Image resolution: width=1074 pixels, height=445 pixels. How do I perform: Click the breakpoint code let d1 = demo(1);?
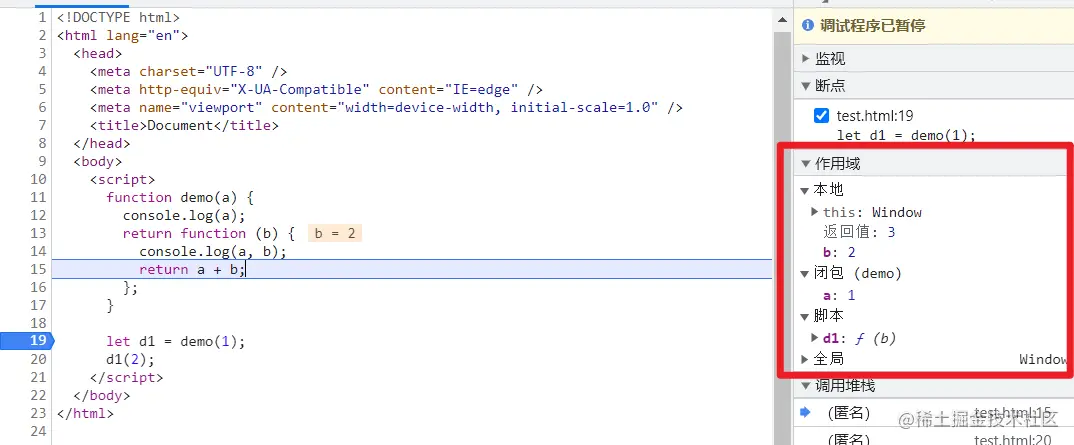pyautogui.click(x=906, y=135)
